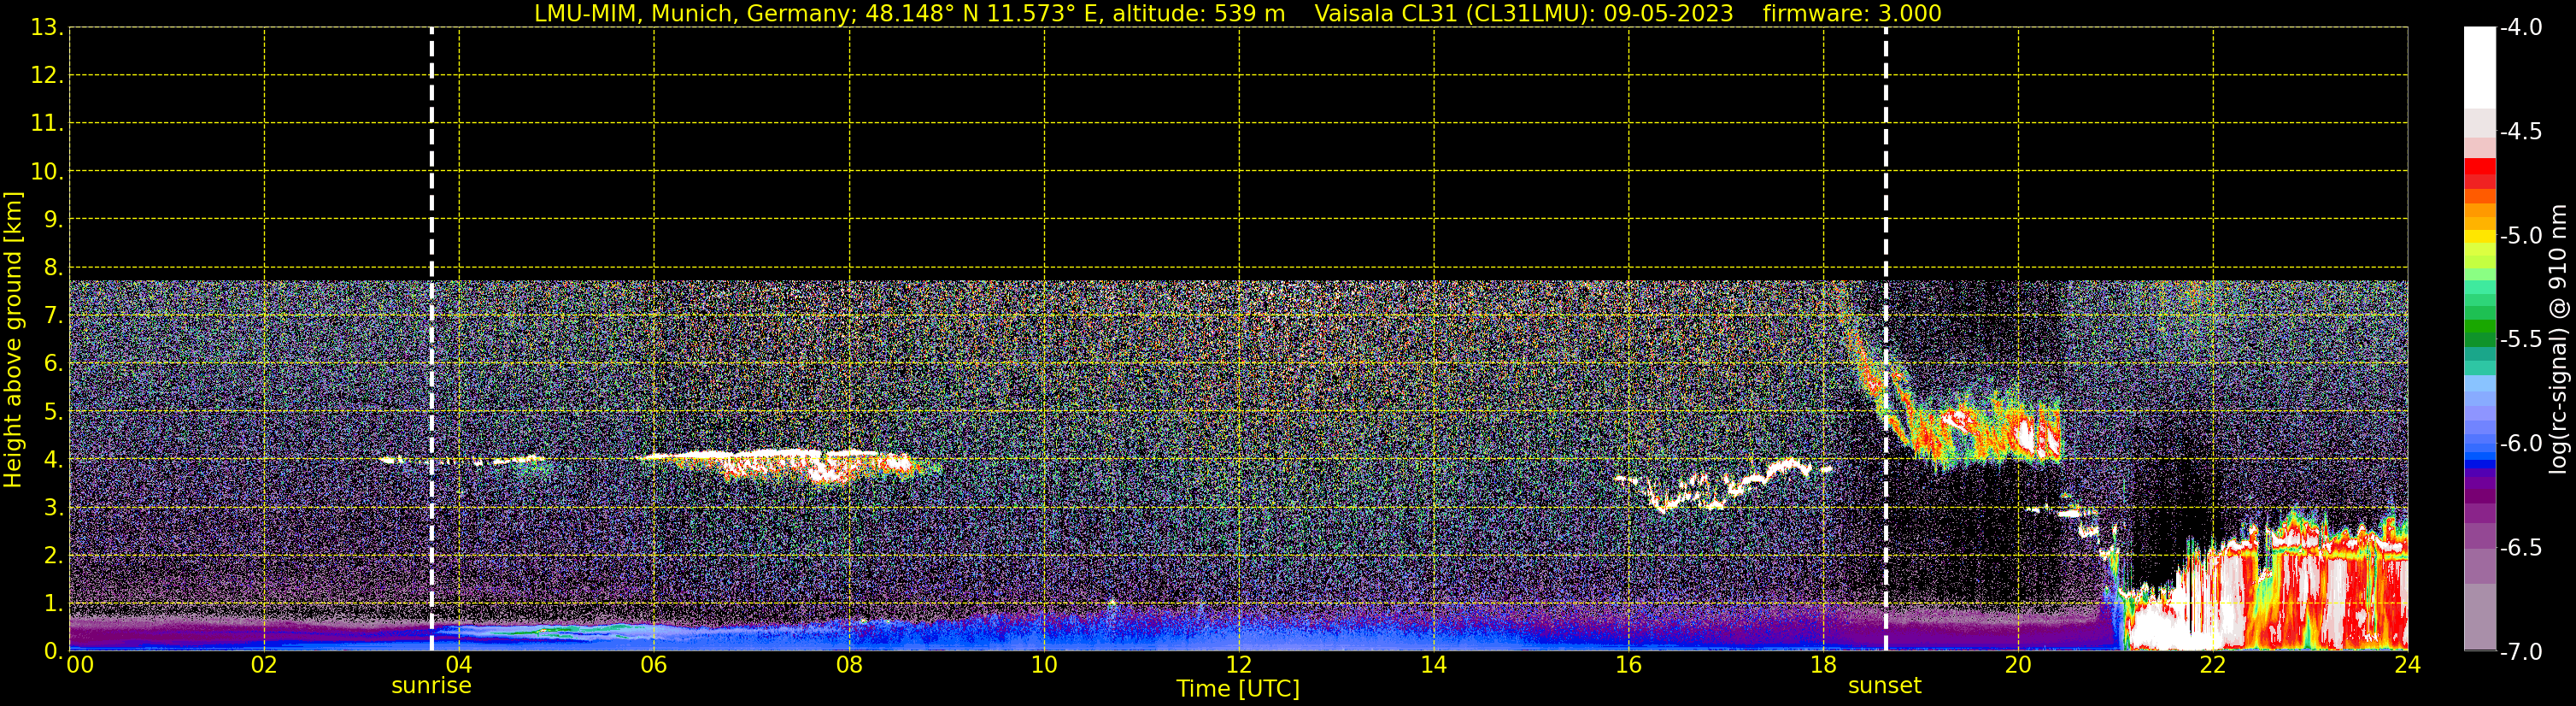Click the 'Vaisala CL31 (CL31LMU): 09-05-2023' title text
The width and height of the screenshot is (2576, 706).
(x=1523, y=14)
